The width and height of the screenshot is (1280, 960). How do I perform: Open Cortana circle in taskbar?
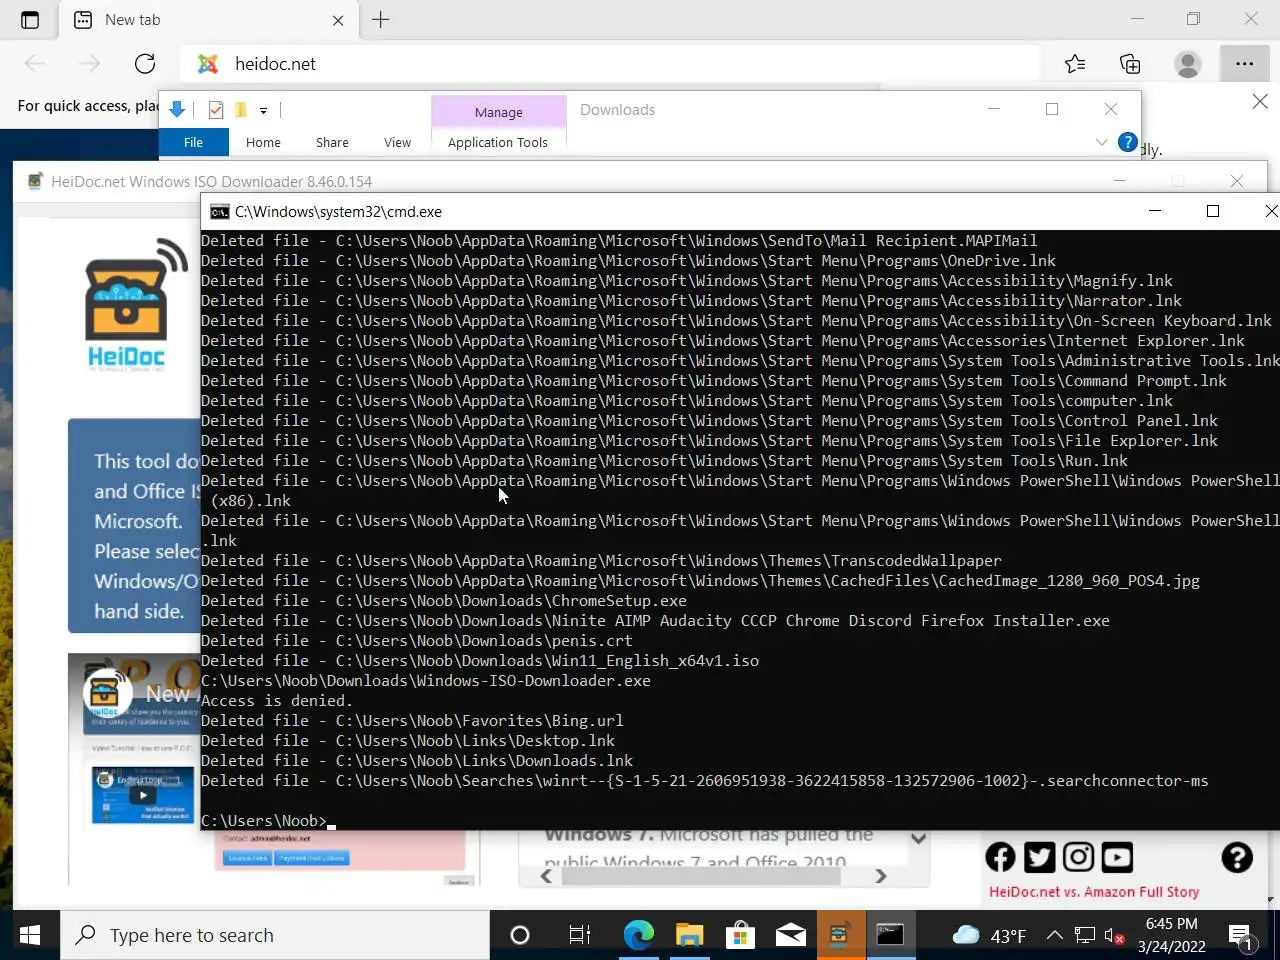point(519,935)
